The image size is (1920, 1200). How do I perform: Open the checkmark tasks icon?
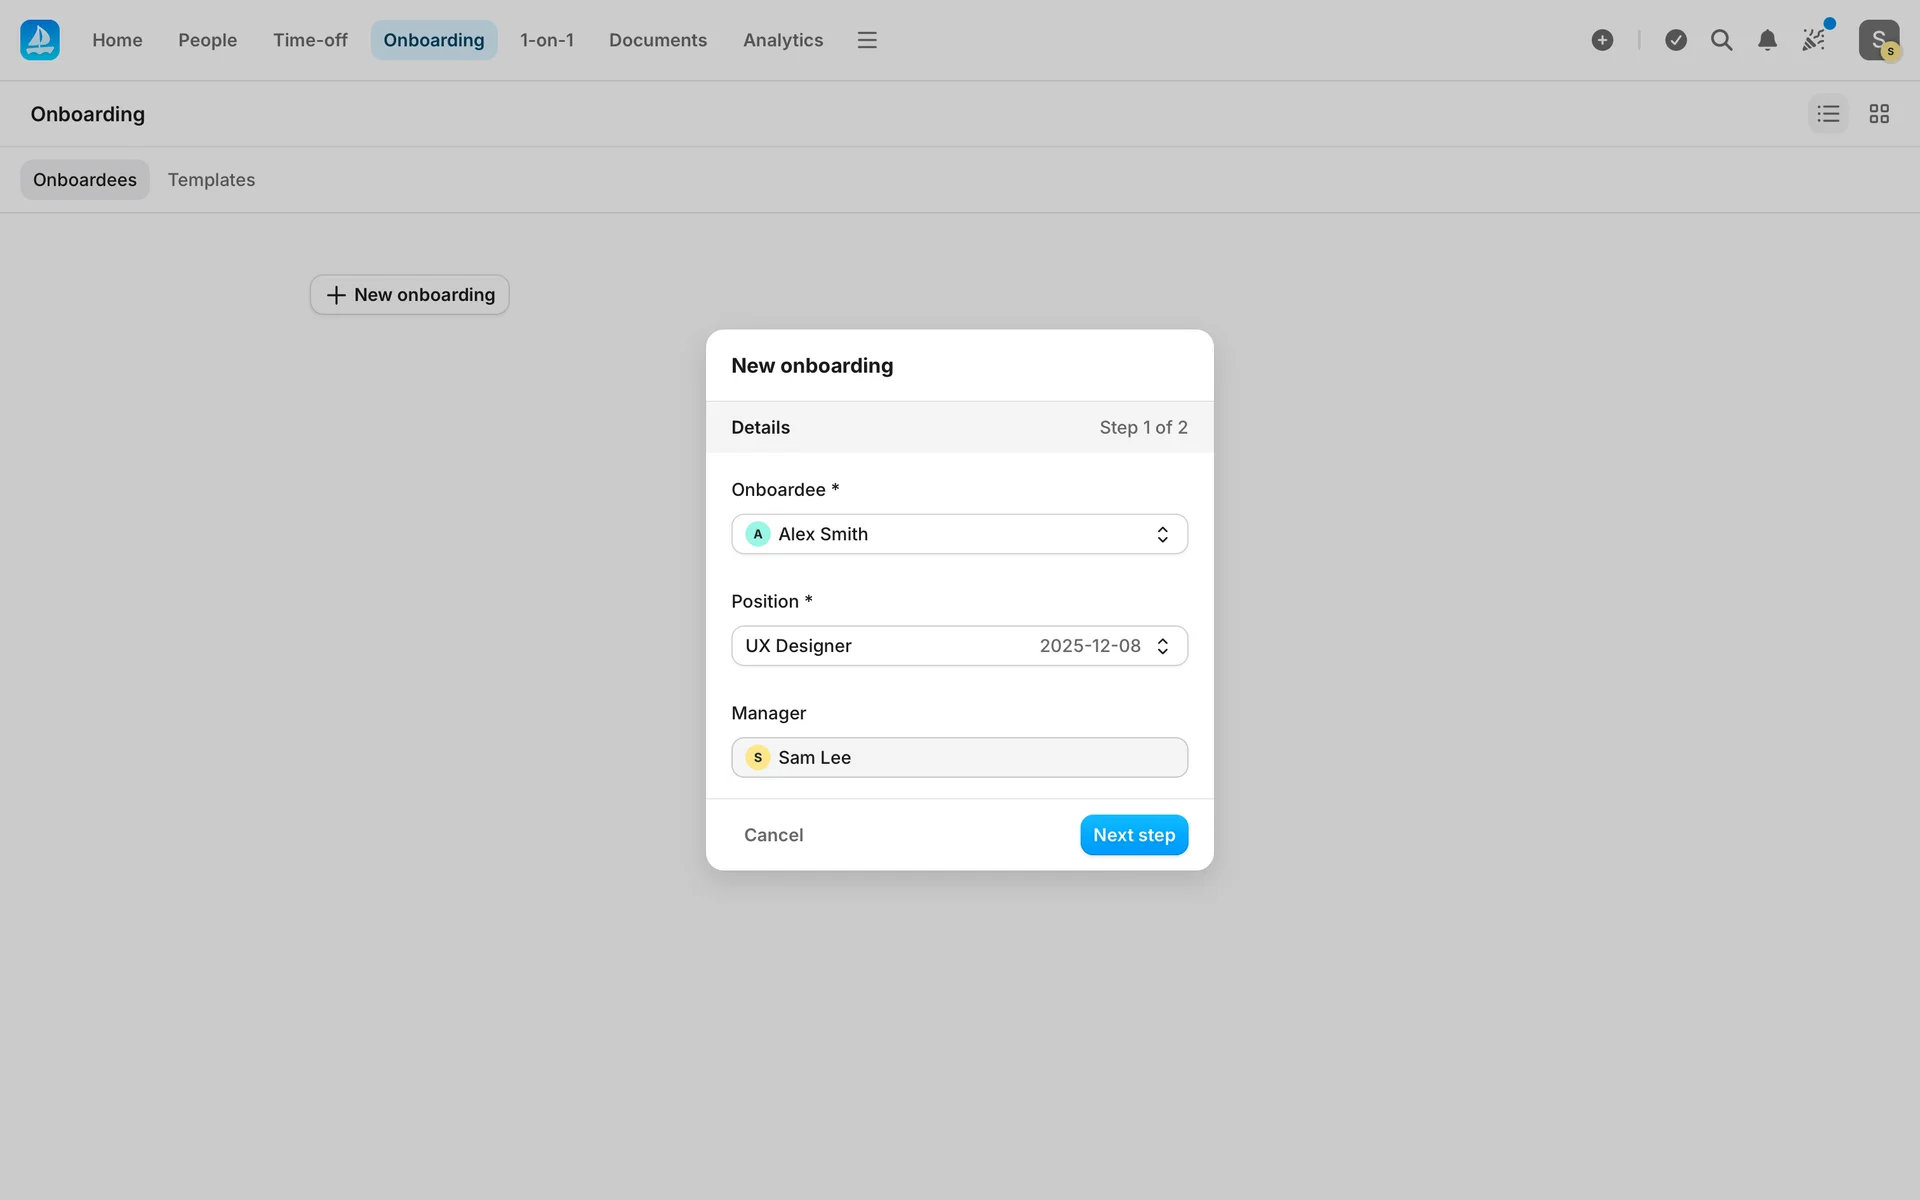(x=1676, y=40)
